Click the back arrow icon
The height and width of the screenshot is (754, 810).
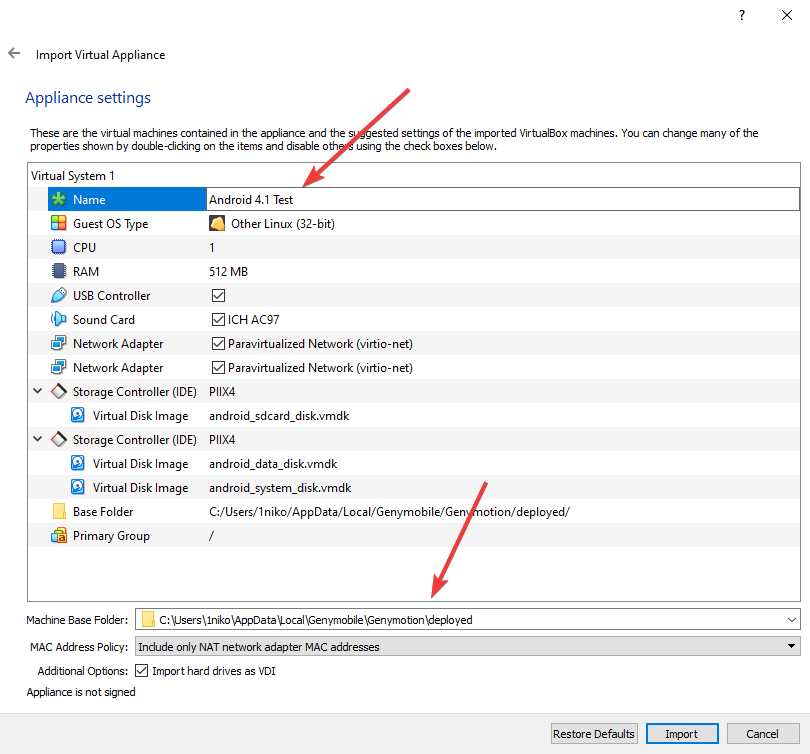[14, 53]
